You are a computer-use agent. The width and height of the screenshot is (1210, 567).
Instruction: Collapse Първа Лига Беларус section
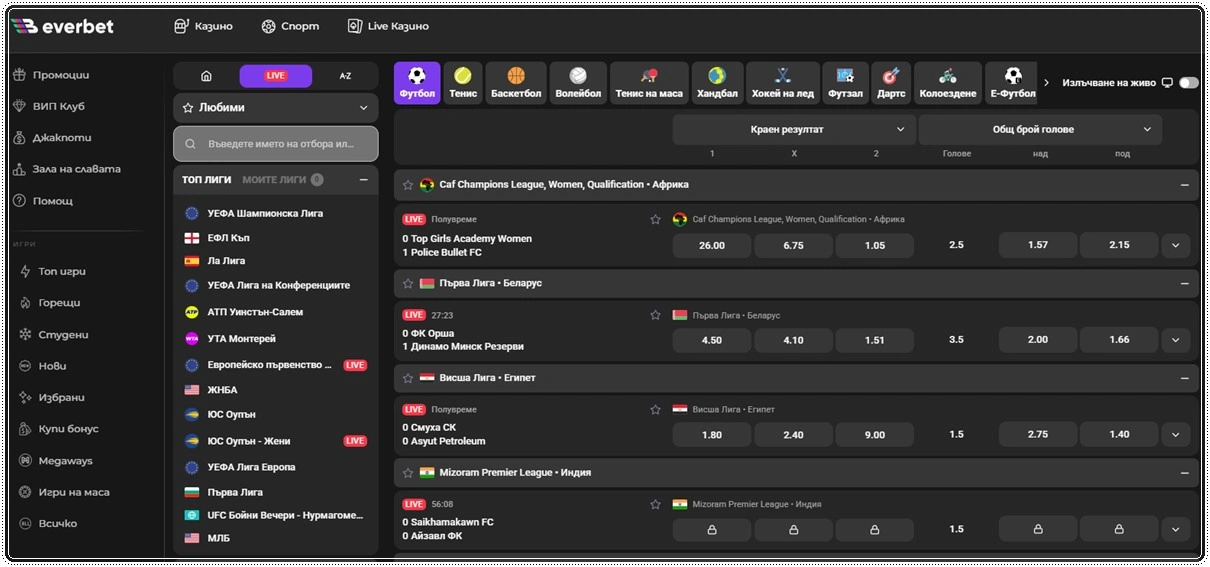1184,283
